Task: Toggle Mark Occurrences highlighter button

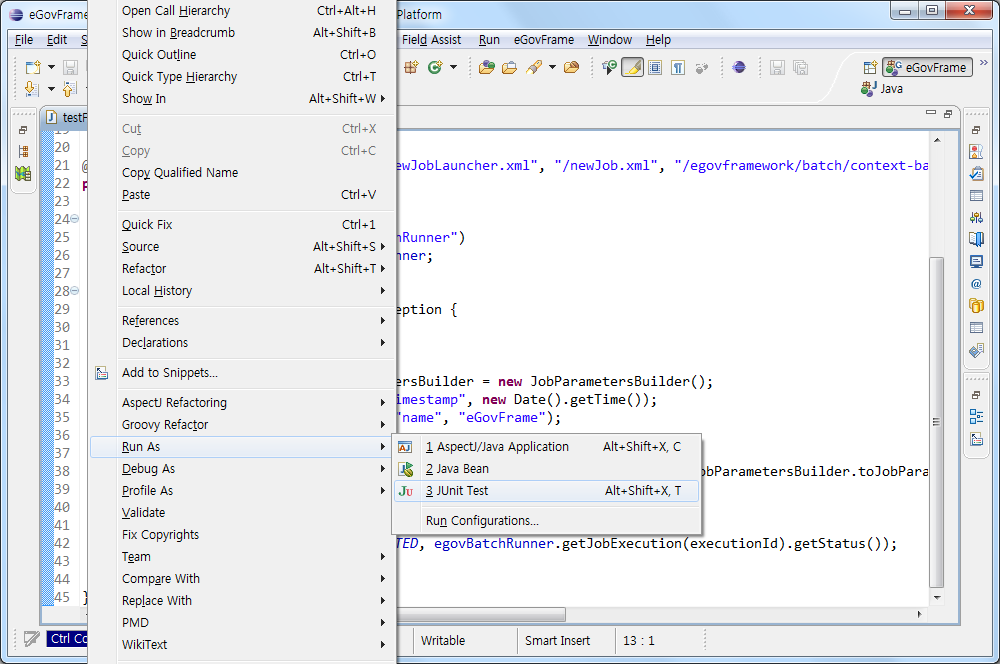Action: [632, 68]
